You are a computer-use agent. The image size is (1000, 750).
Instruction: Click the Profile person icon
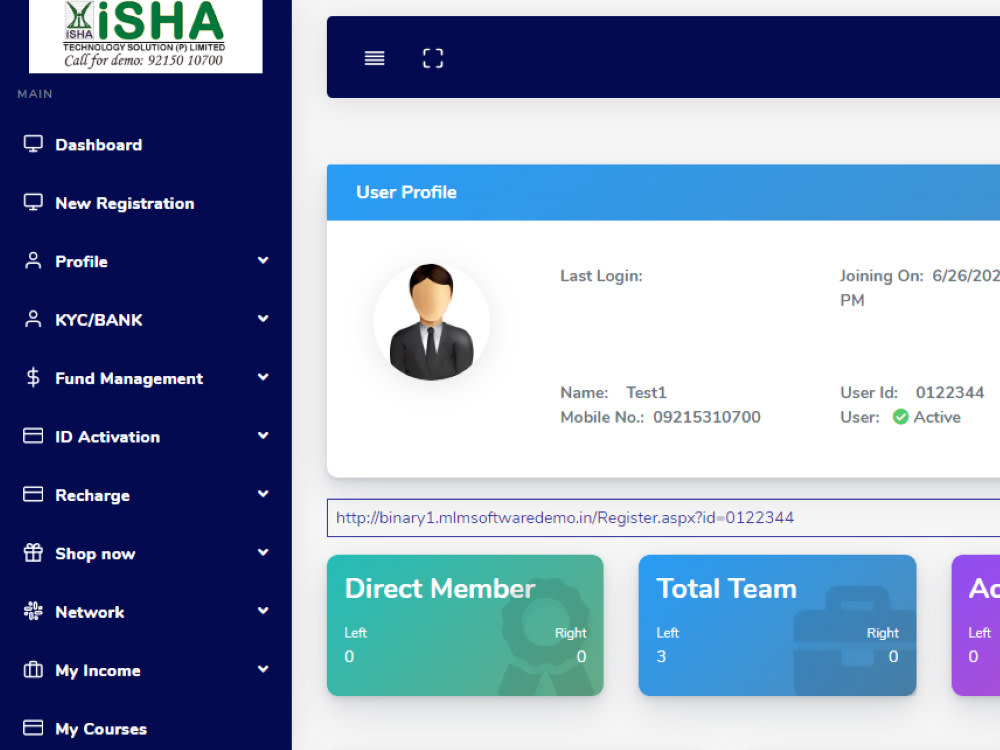33,261
